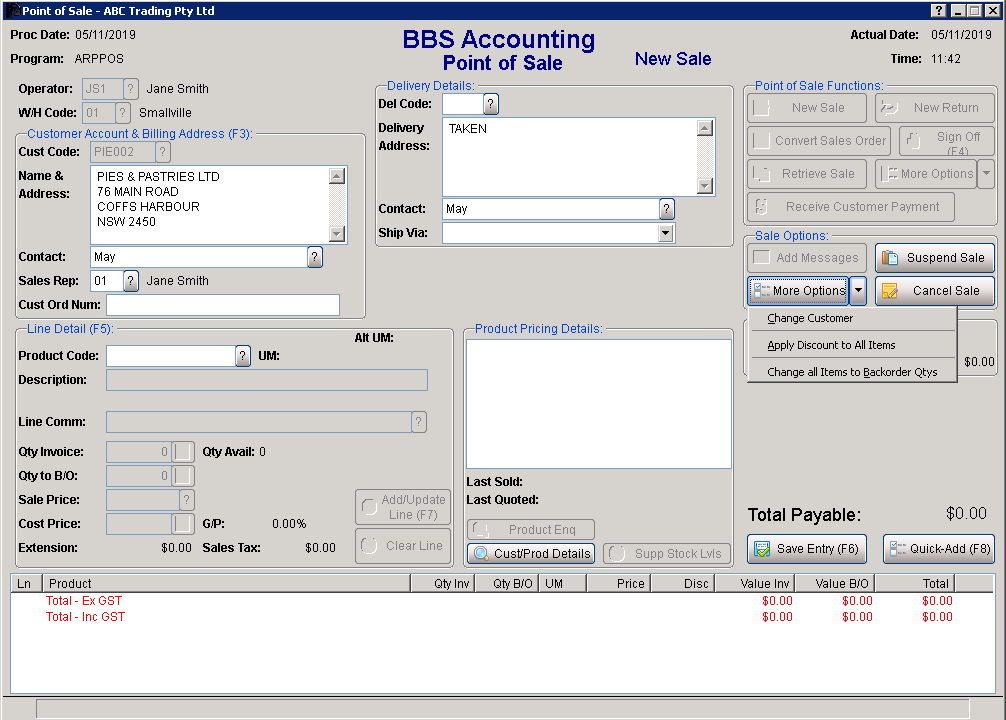The image size is (1006, 720).
Task: Click the Sales Rep lookup question mark icon
Action: 130,281
